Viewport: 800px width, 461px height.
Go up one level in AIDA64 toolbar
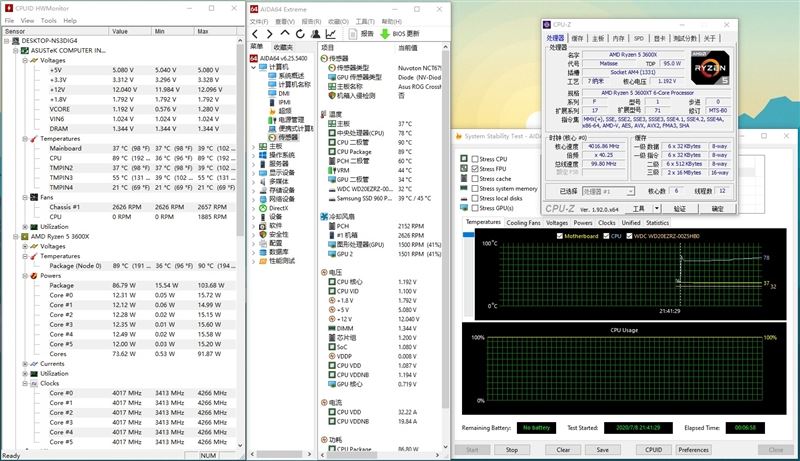285,34
